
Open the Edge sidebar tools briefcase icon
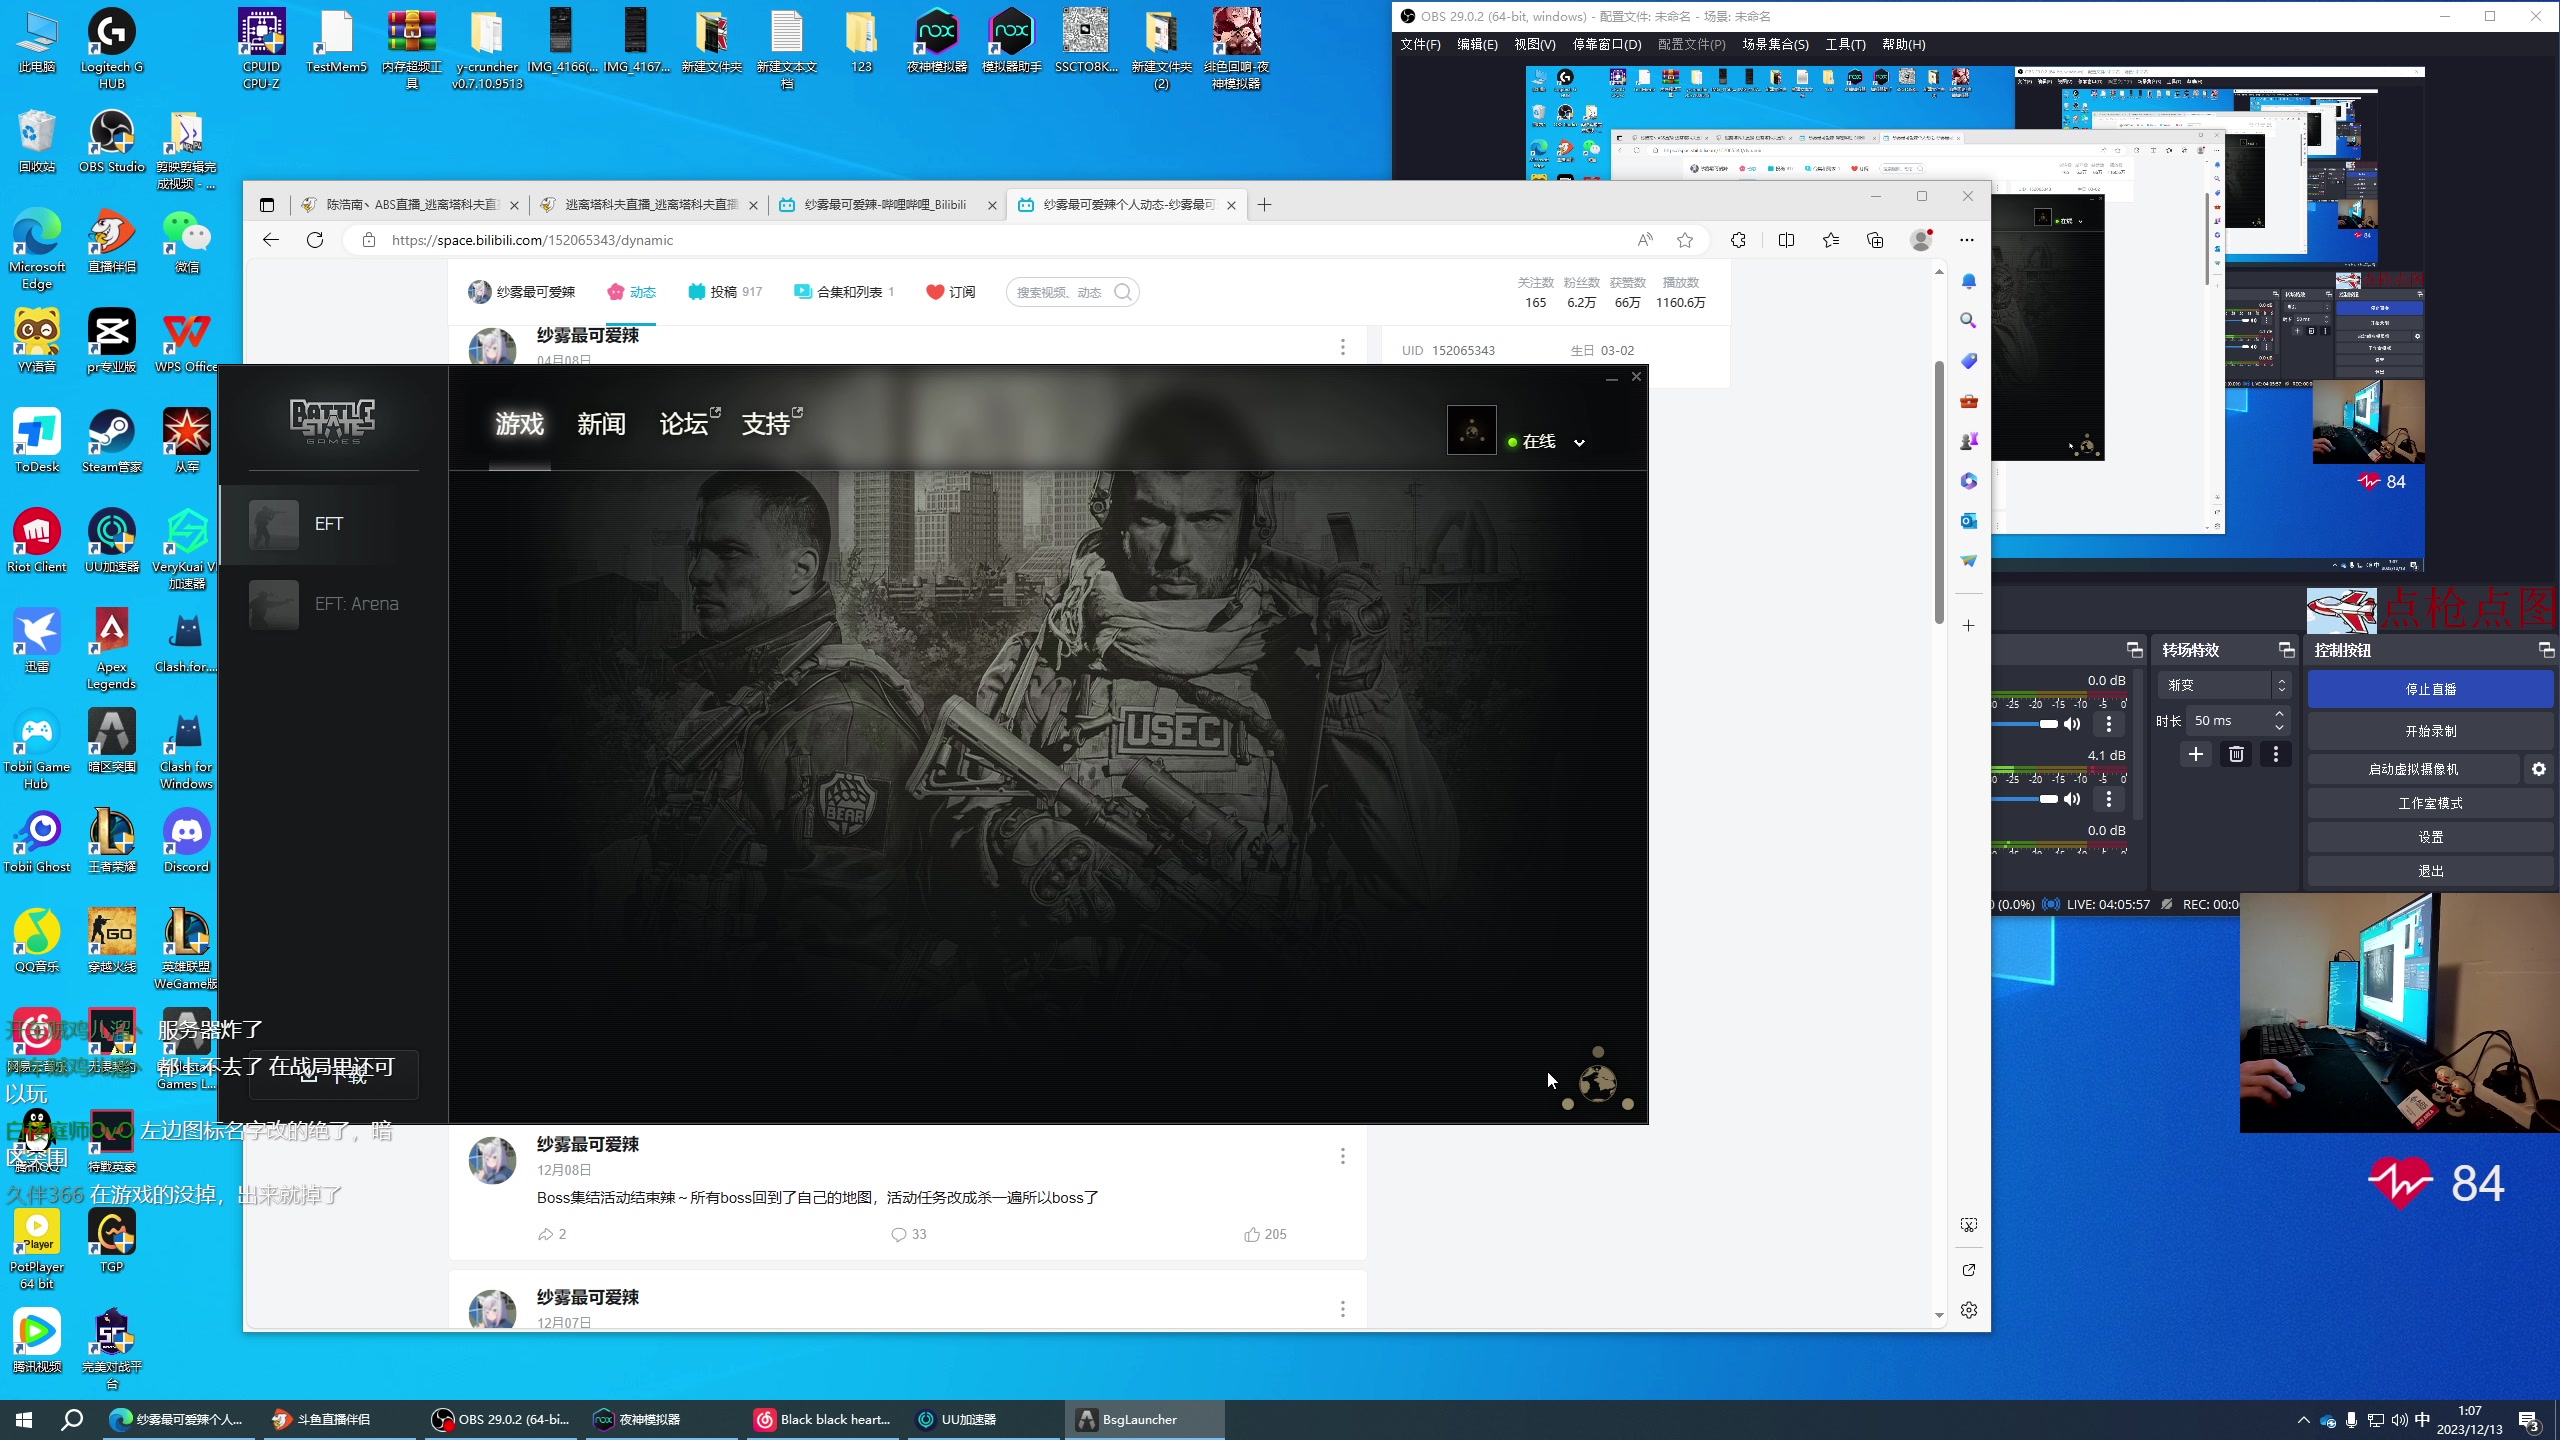tap(1968, 401)
